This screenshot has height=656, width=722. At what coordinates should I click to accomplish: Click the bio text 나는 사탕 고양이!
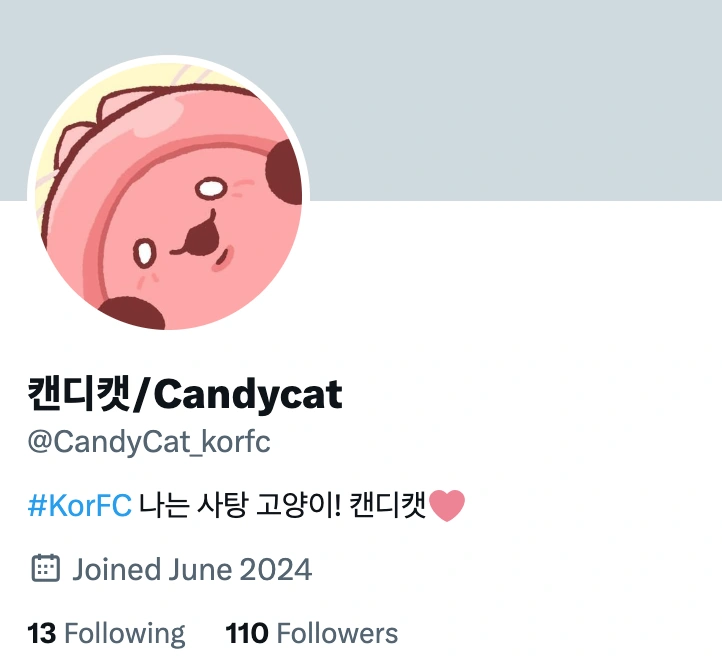pos(239,505)
